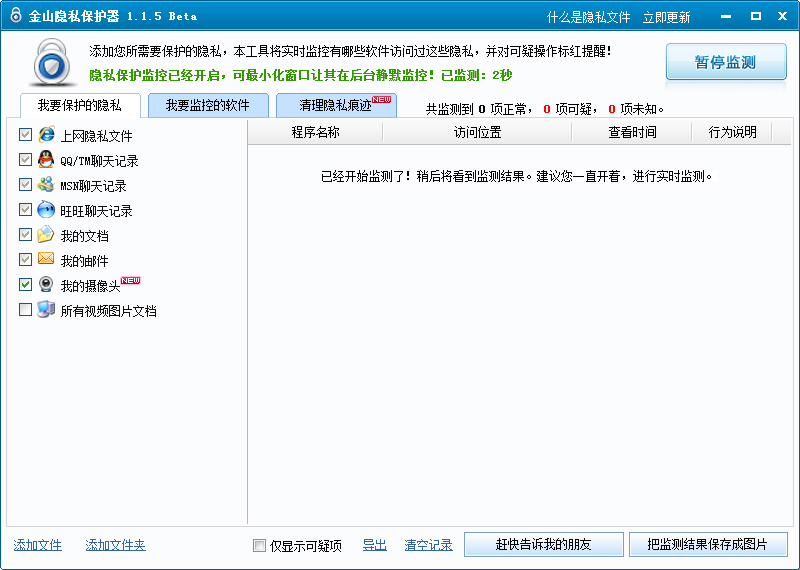This screenshot has height=570, width=800.
Task: Click the 我的文档 folder icon
Action: pos(46,235)
